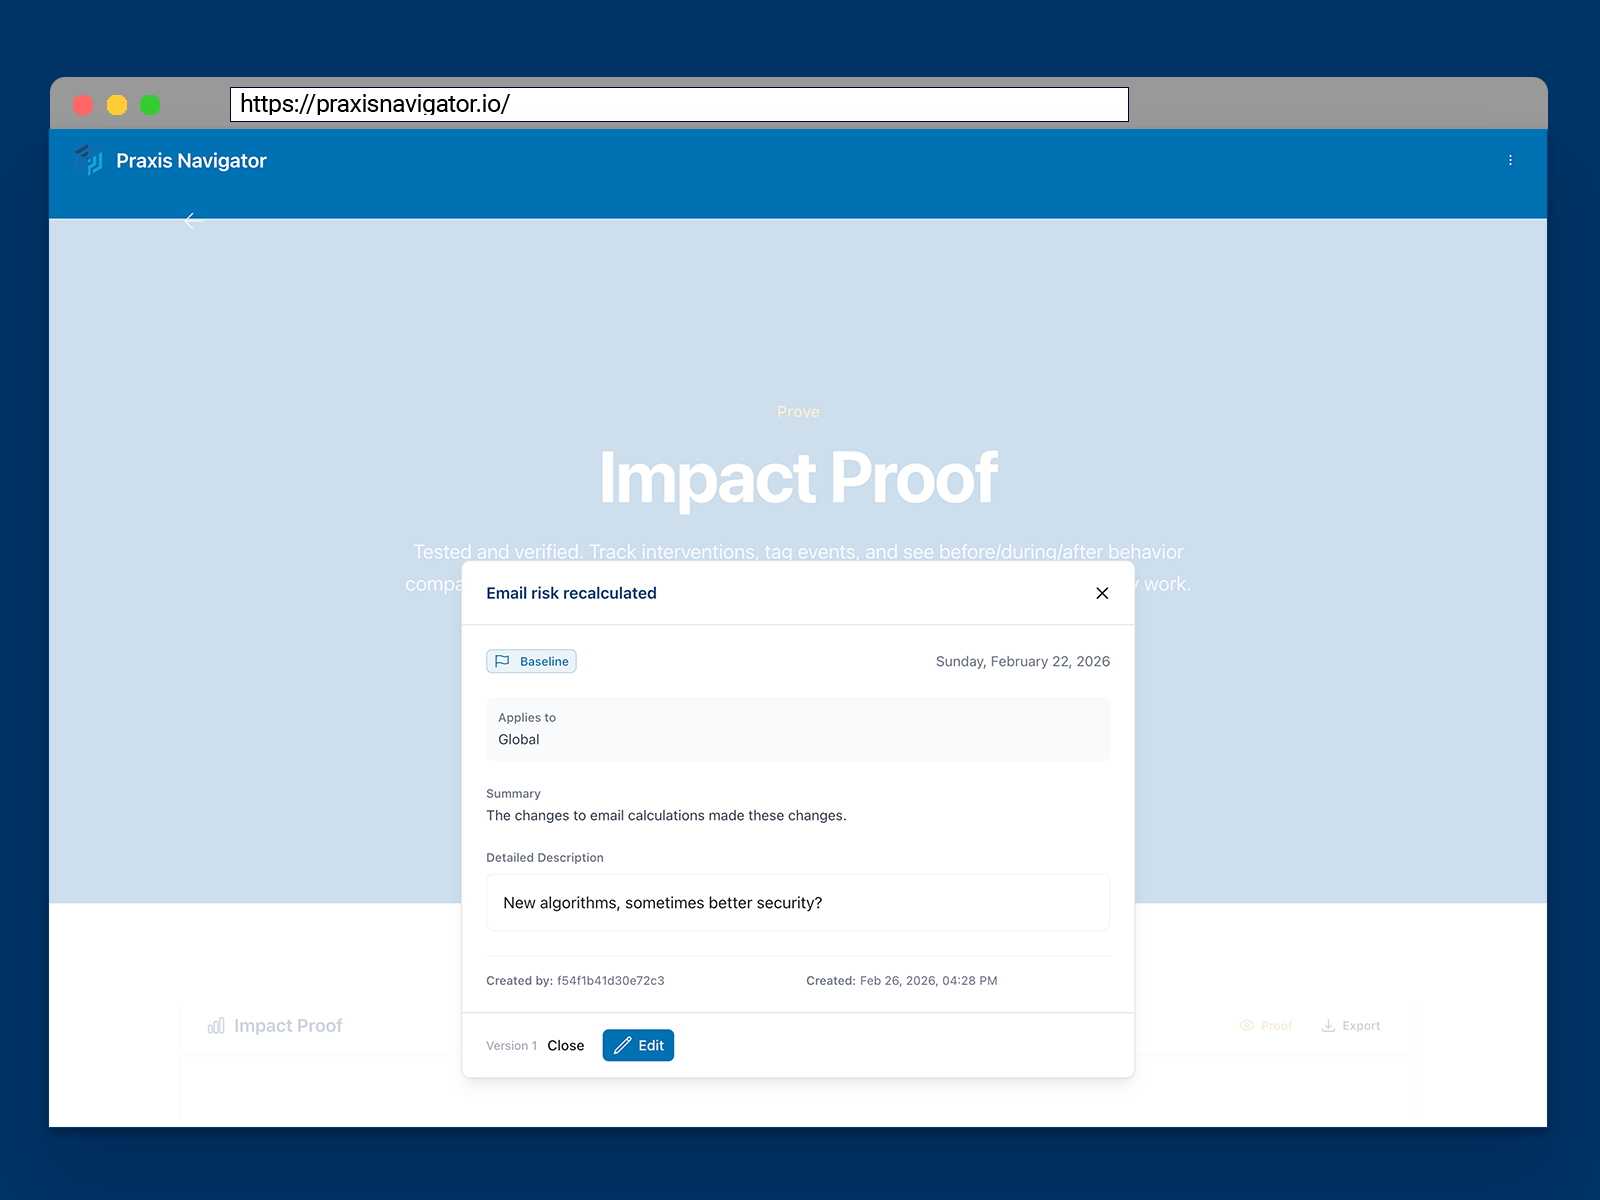Click the Detailed Description text field
Image resolution: width=1600 pixels, height=1200 pixels.
[x=797, y=902]
